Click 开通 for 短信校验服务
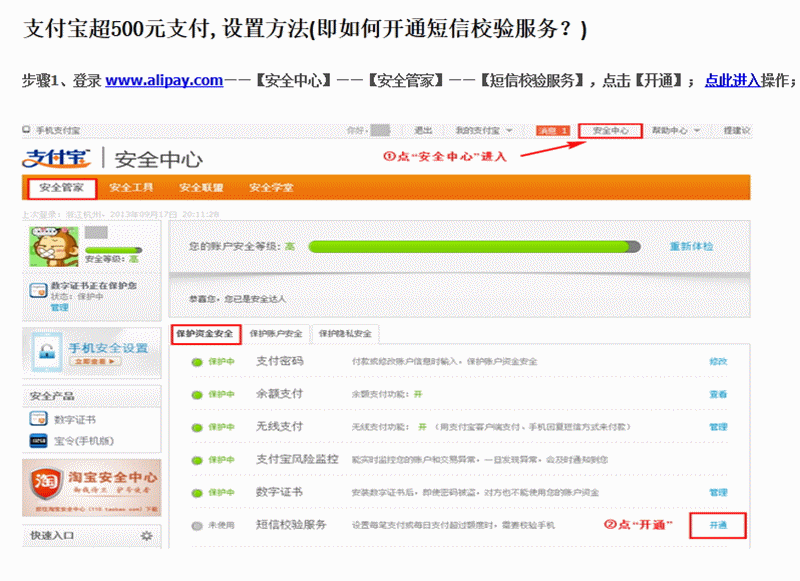Viewport: 800px width, 581px height. click(x=718, y=525)
